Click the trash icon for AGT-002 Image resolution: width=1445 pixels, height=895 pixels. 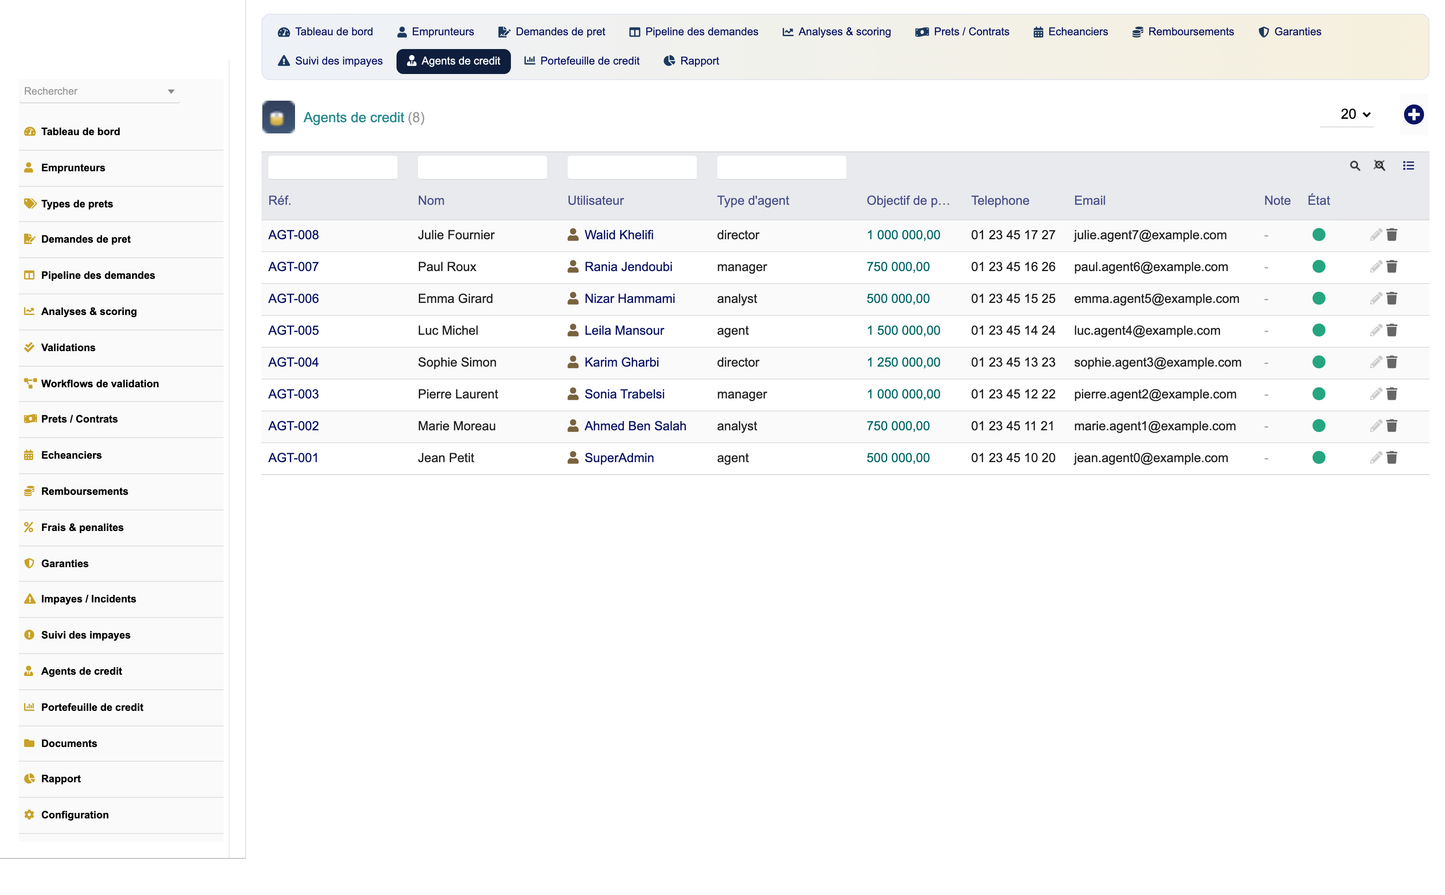coord(1392,426)
